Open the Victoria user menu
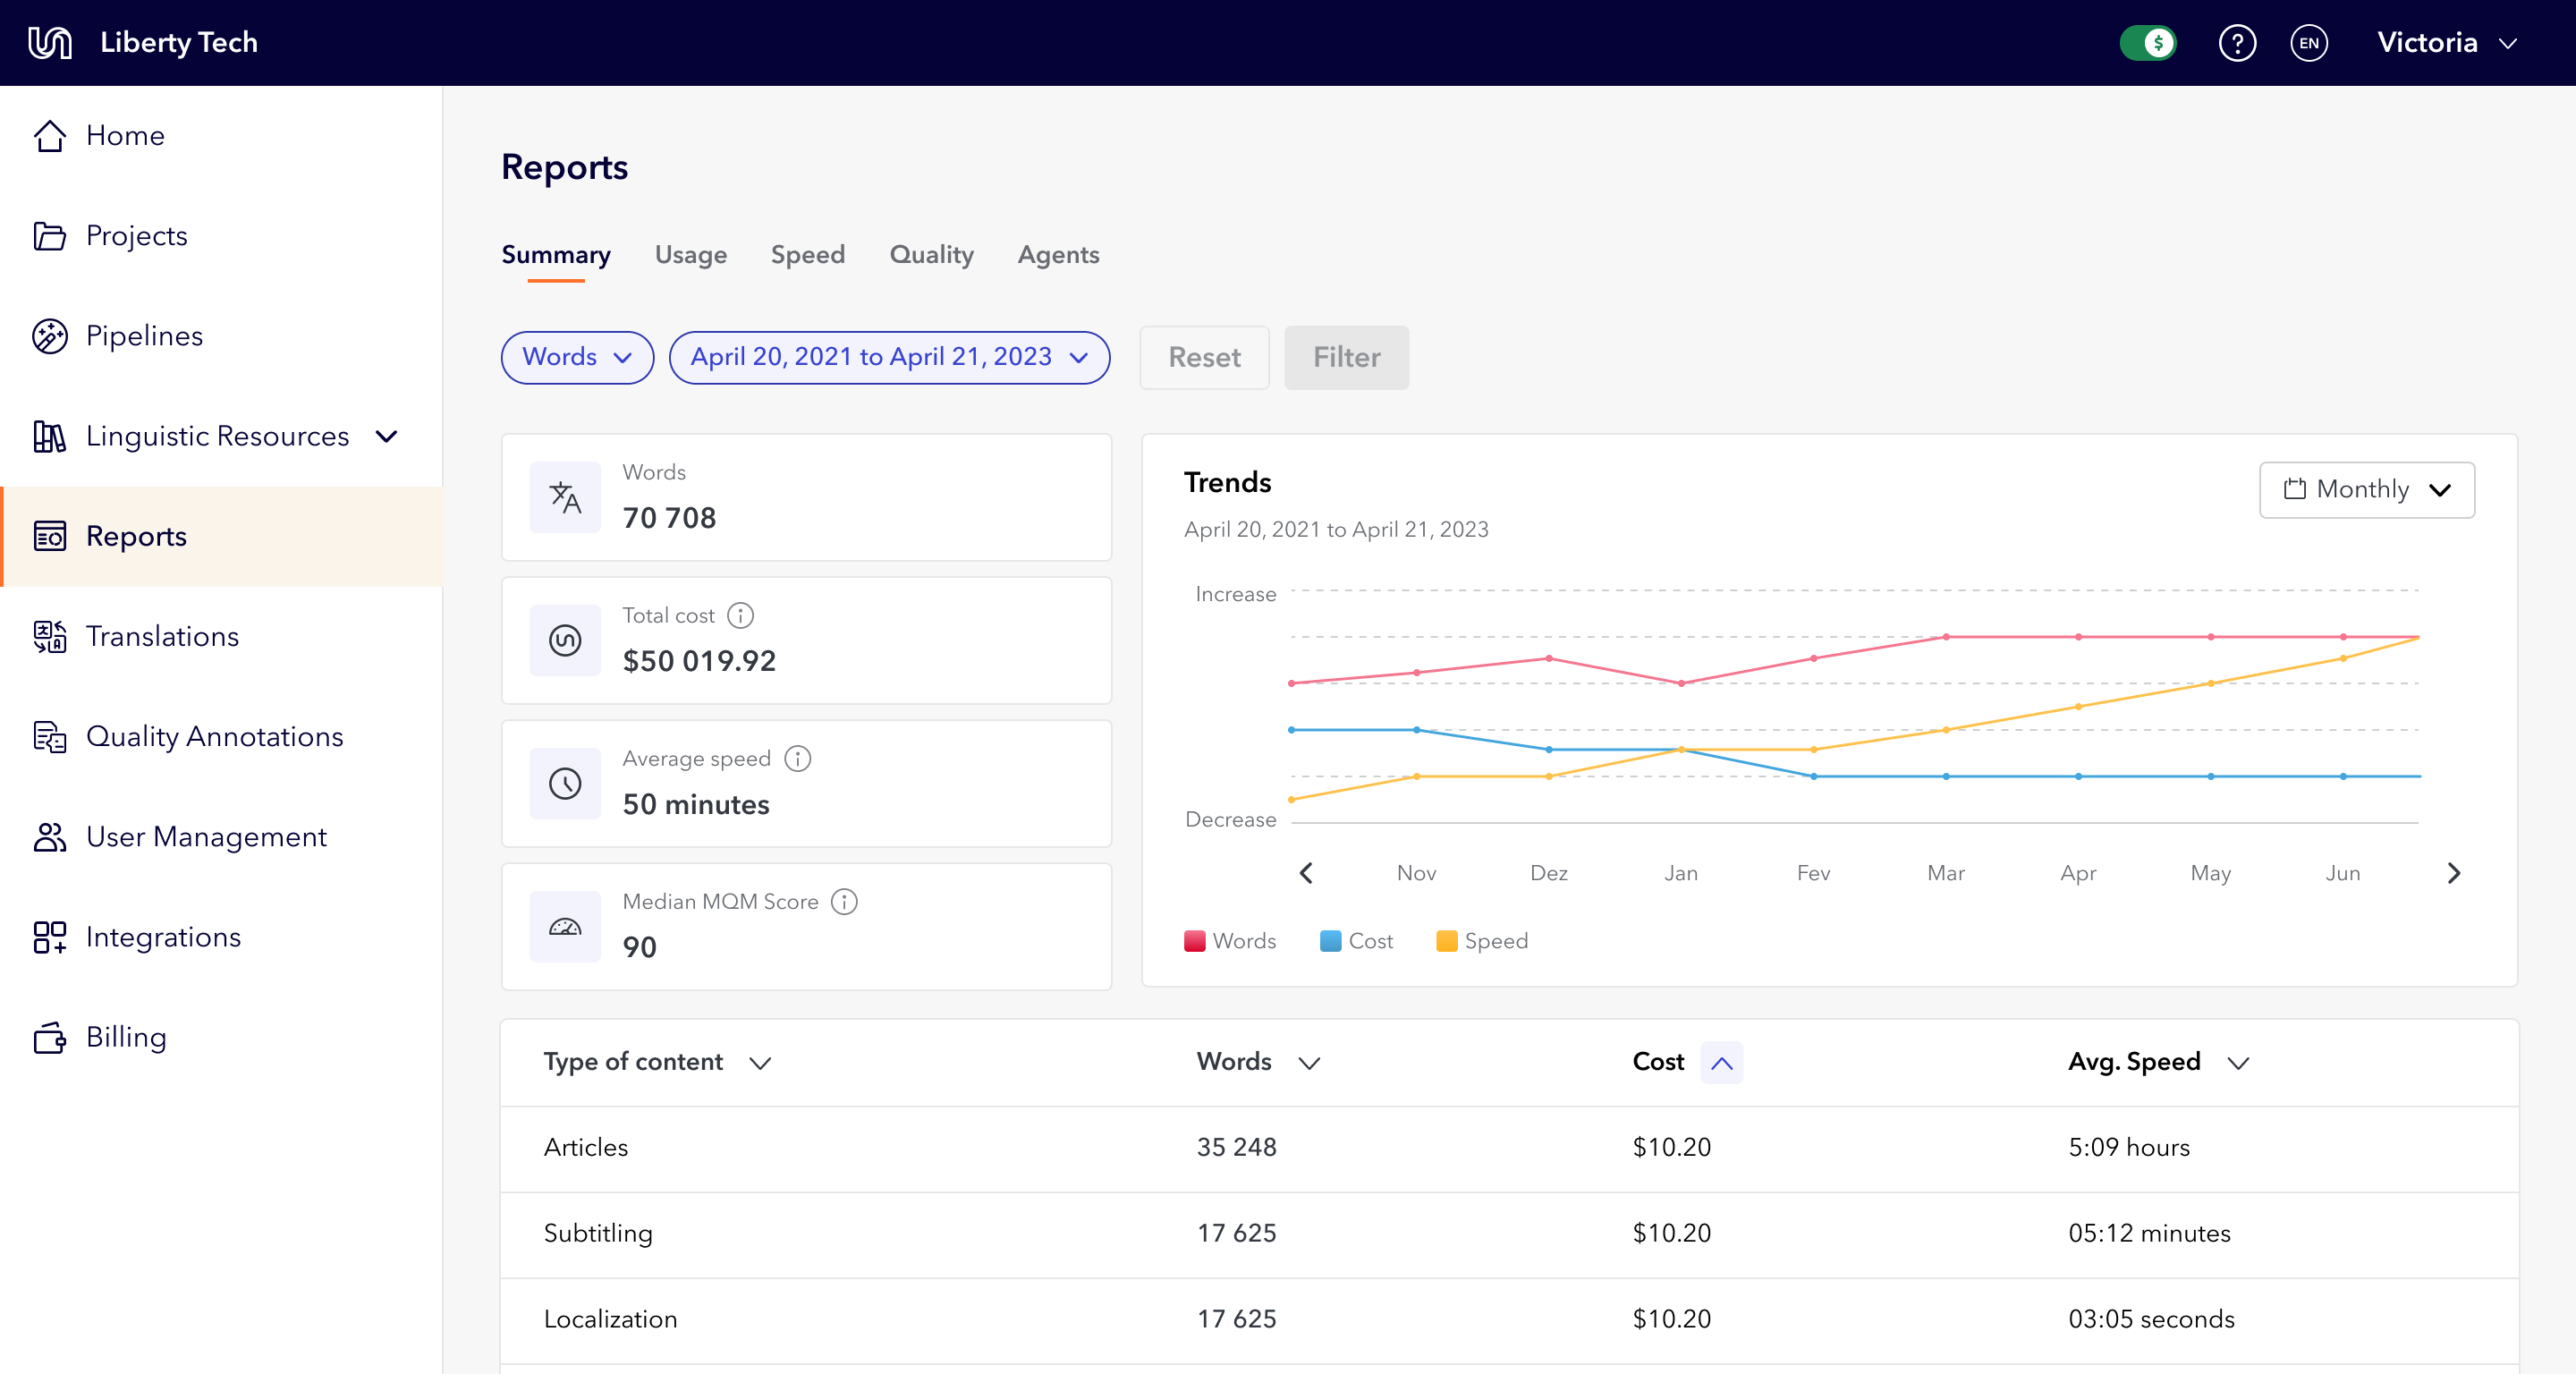 [x=2447, y=43]
